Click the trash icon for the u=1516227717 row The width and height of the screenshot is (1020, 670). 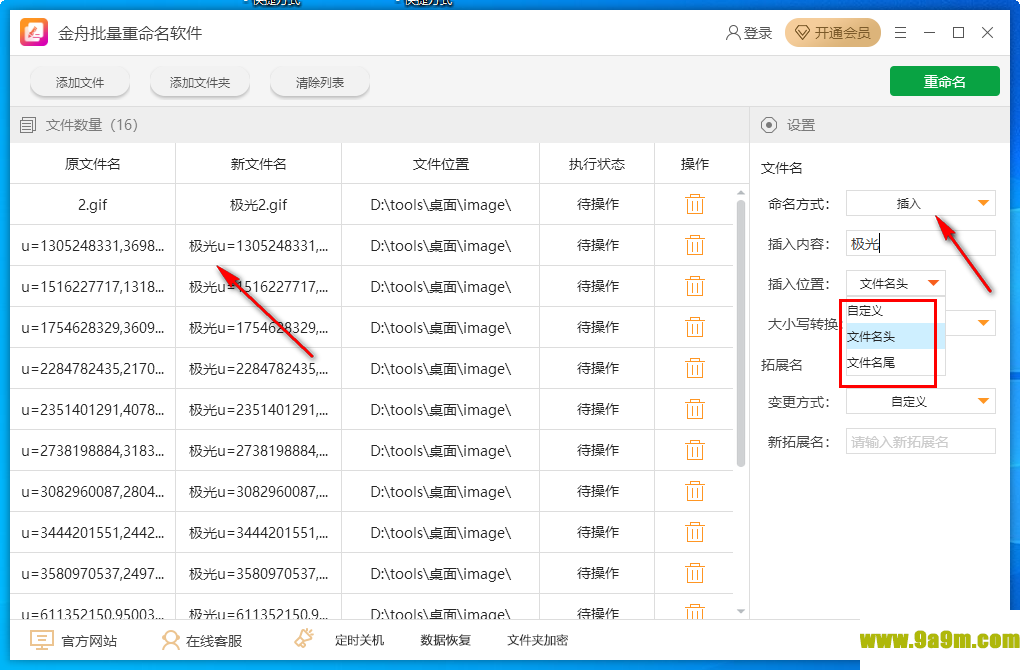click(695, 286)
